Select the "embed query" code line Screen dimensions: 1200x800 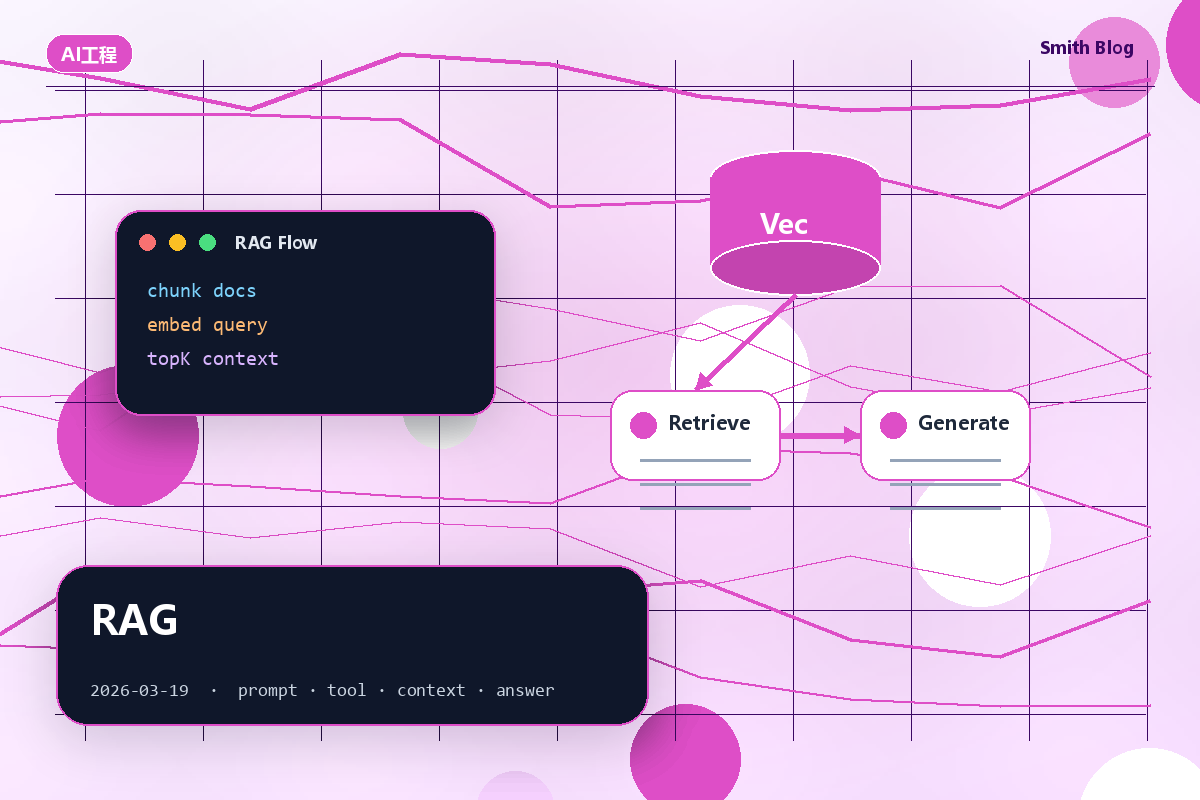207,325
